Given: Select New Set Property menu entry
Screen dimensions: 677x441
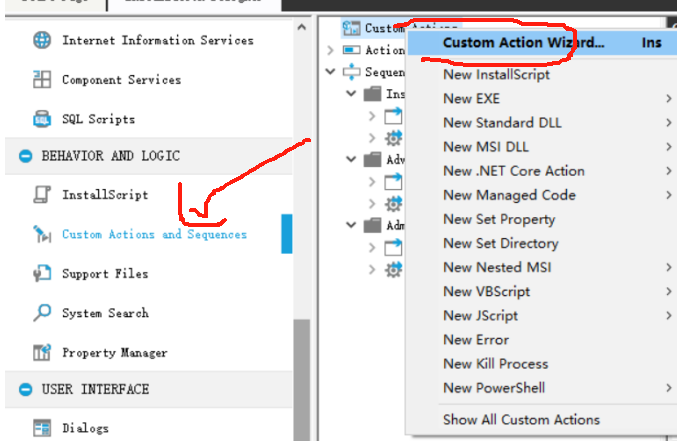Looking at the screenshot, I should coord(542,219).
